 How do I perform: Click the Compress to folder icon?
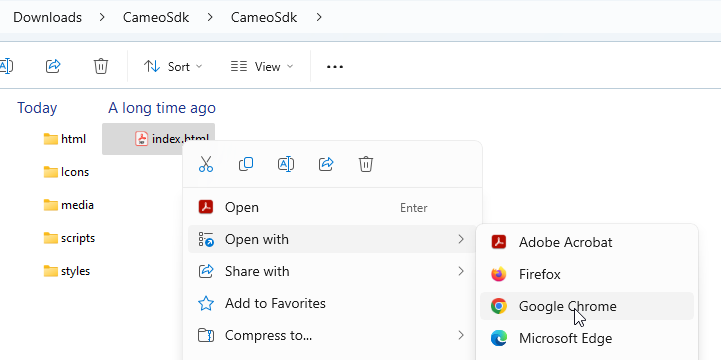(x=206, y=336)
